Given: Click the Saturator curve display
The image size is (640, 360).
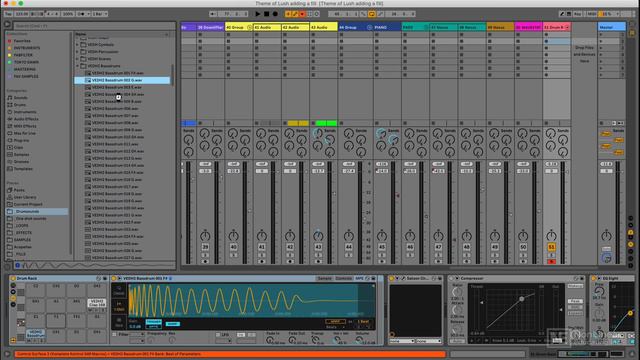Looking at the screenshot, I should point(415,311).
